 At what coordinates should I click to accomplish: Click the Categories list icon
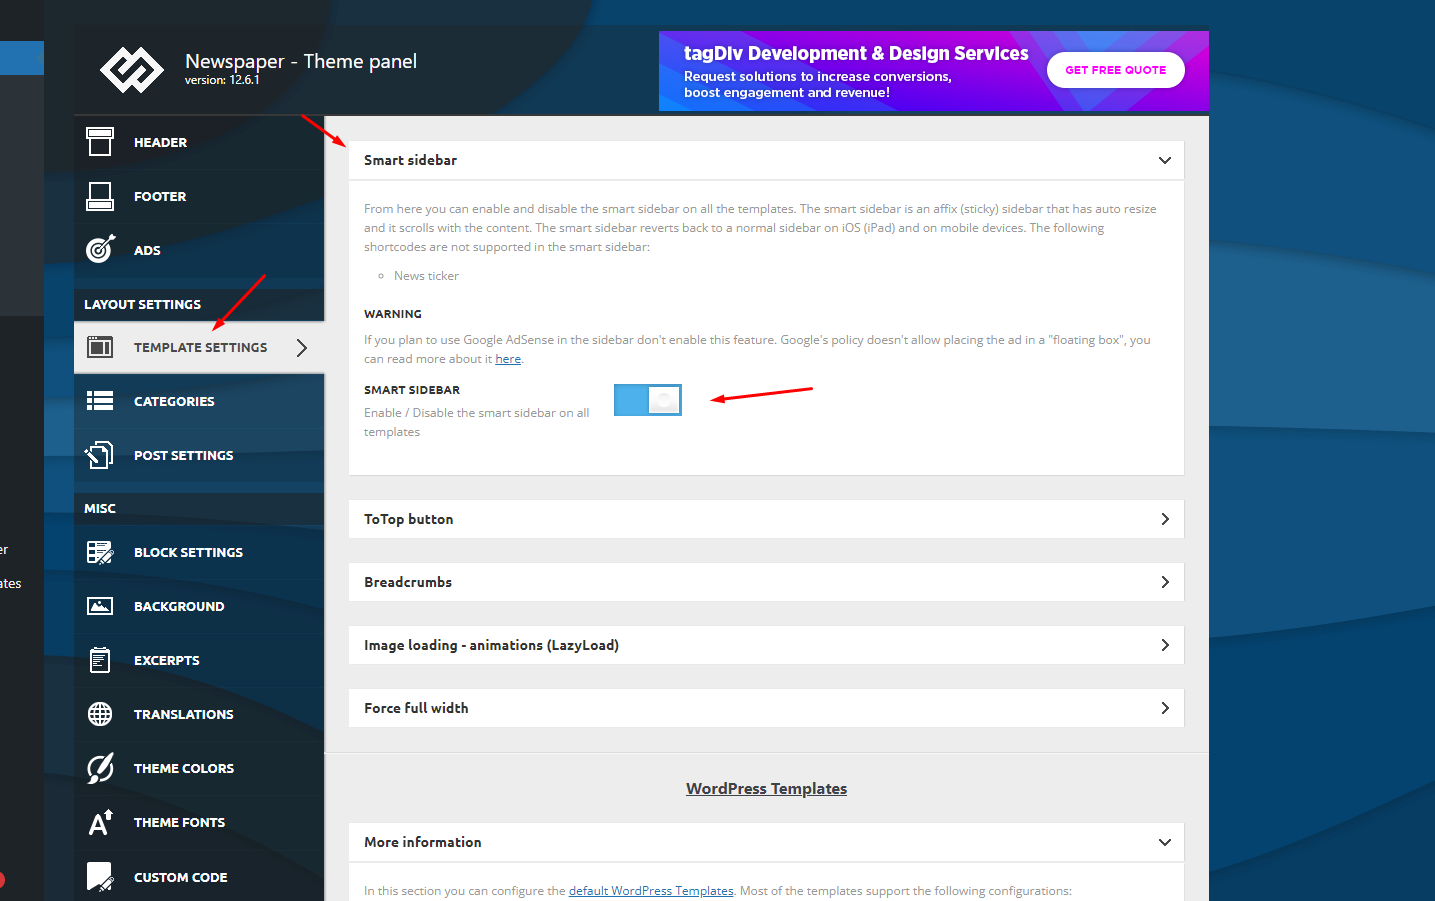(100, 401)
